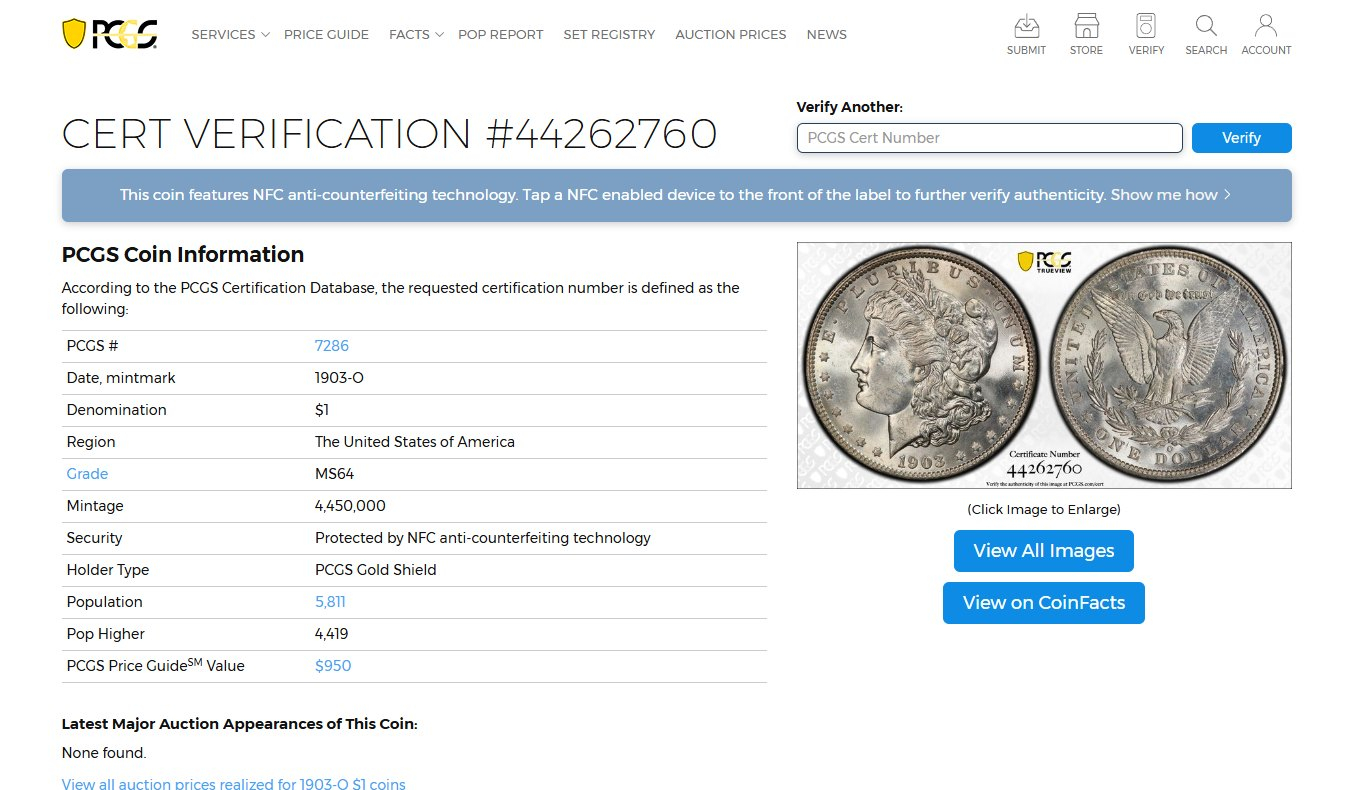Click the blue Verify button
Screen dimensions: 1368x790
pos(1241,138)
